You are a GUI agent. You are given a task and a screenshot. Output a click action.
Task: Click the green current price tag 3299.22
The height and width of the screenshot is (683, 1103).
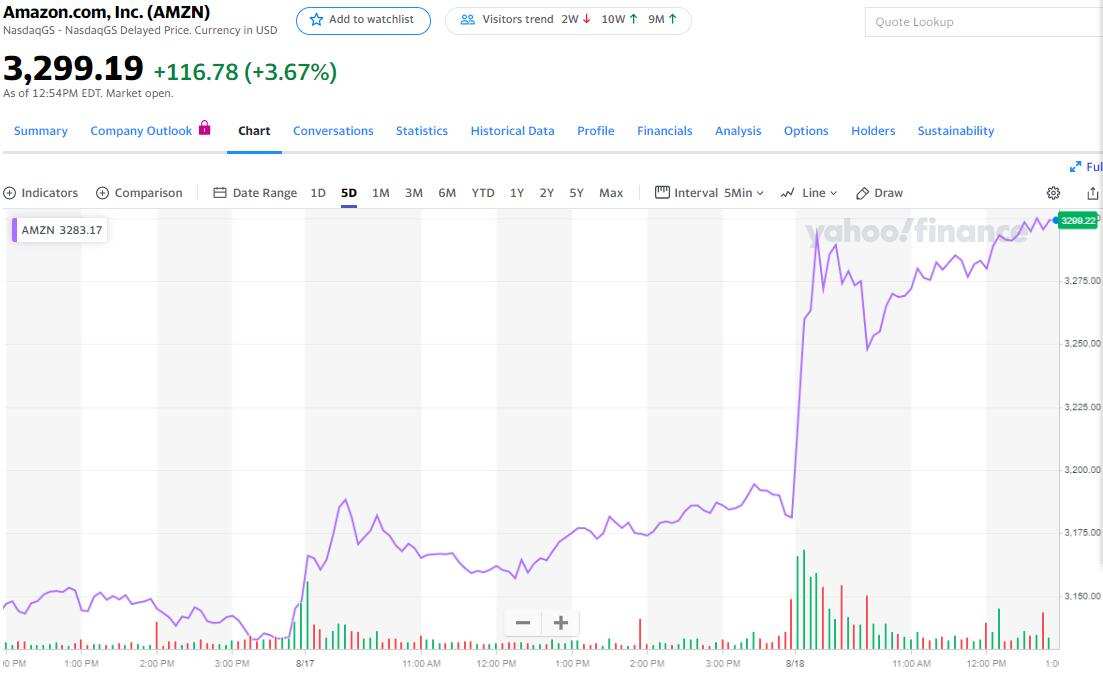pos(1078,221)
